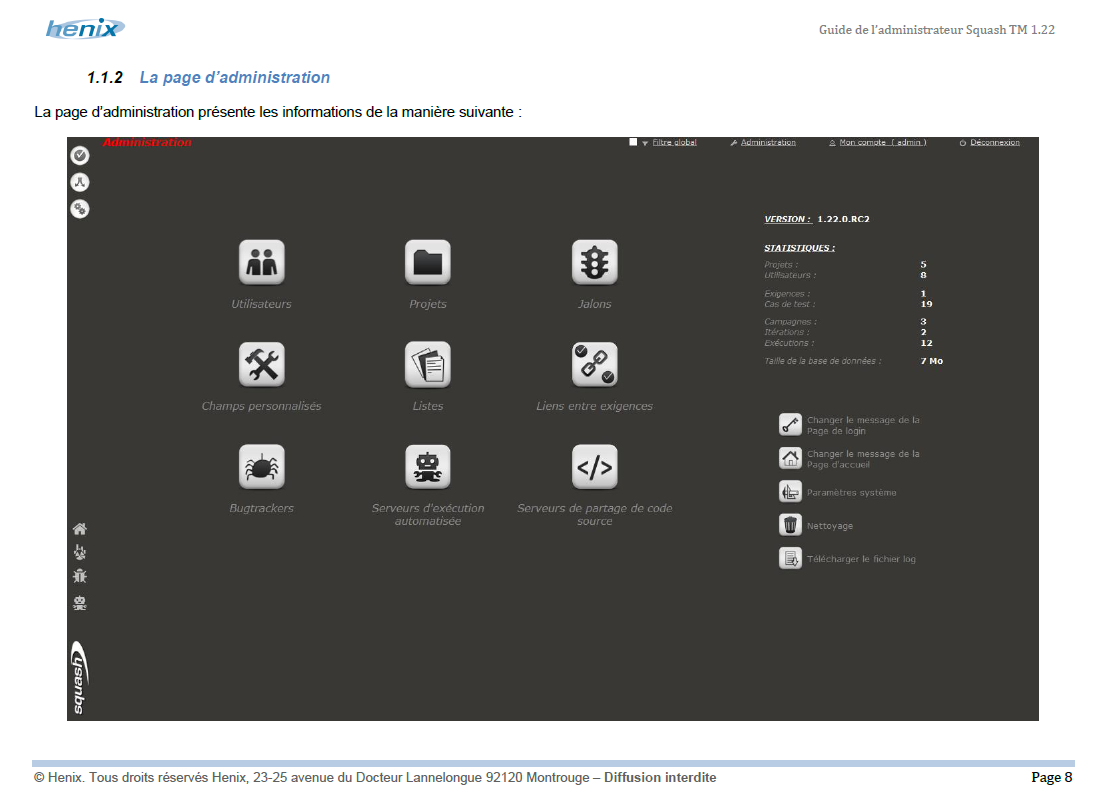The width and height of the screenshot is (1107, 797).
Task: Open the Administration link in top bar
Action: click(x=768, y=143)
